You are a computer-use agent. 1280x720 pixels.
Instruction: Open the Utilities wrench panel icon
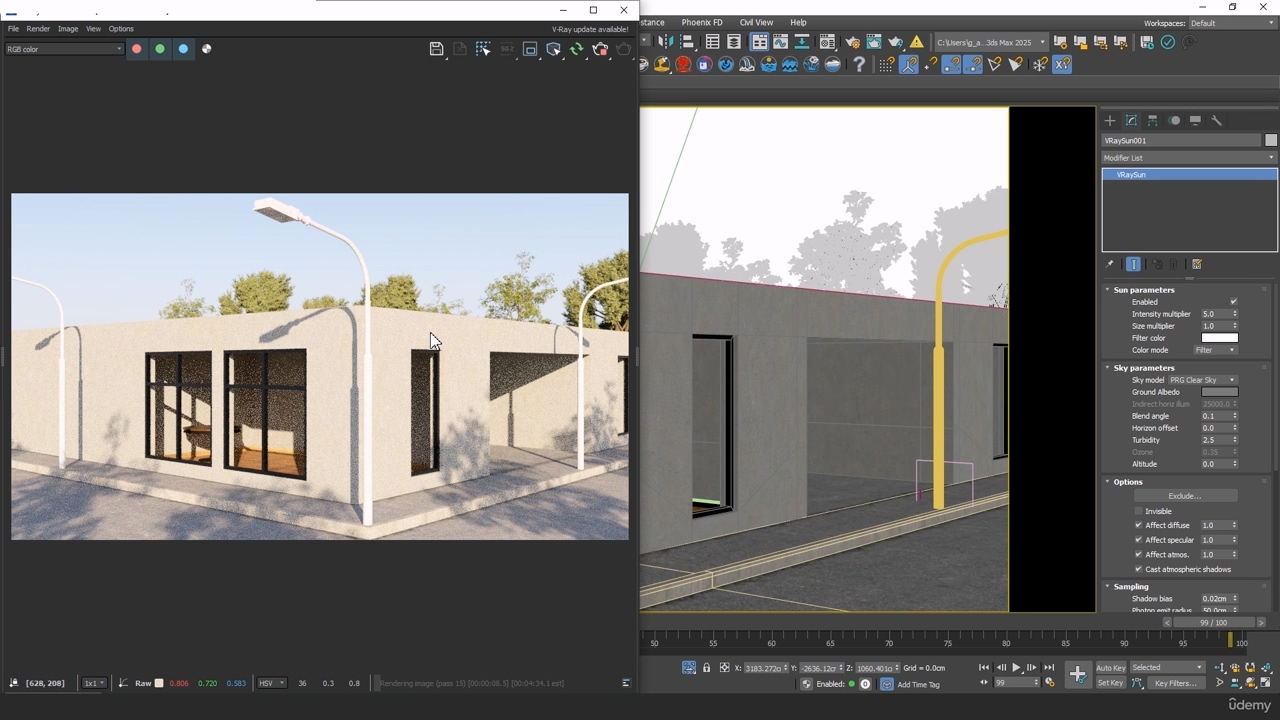(x=1217, y=120)
